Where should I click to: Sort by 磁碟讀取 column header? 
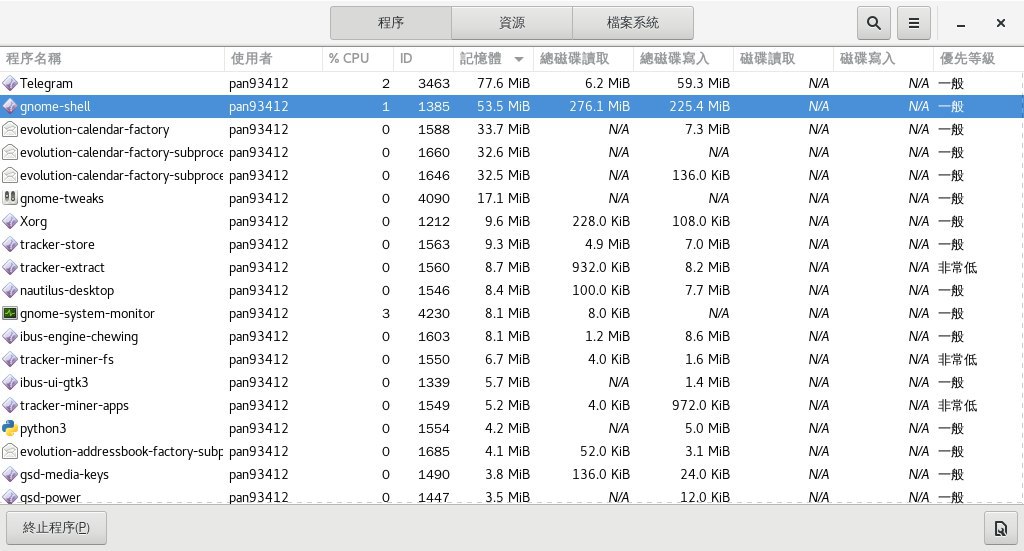tap(783, 59)
